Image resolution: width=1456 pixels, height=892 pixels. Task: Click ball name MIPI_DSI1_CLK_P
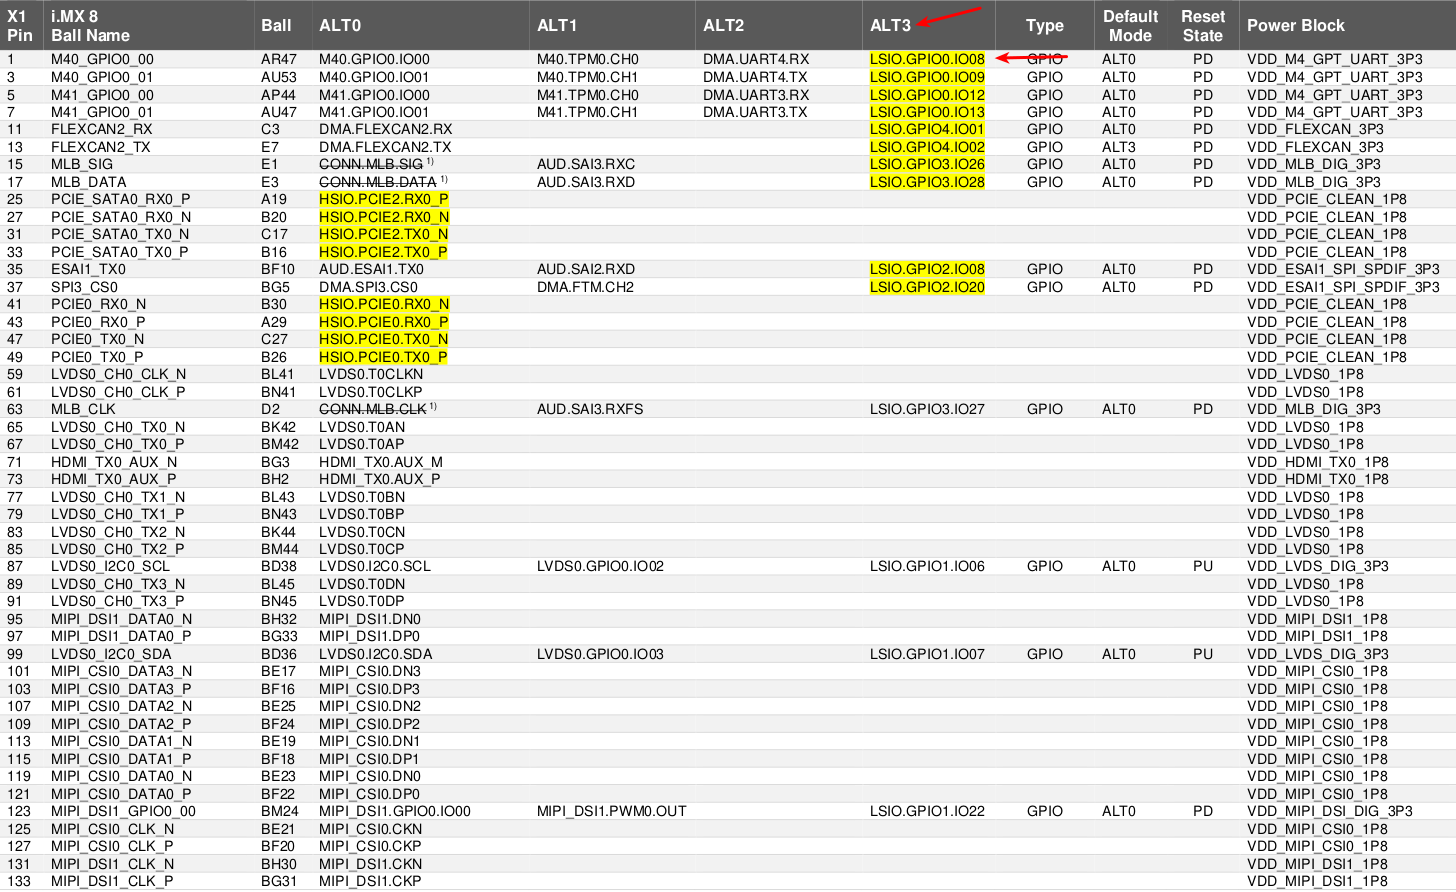click(112, 881)
